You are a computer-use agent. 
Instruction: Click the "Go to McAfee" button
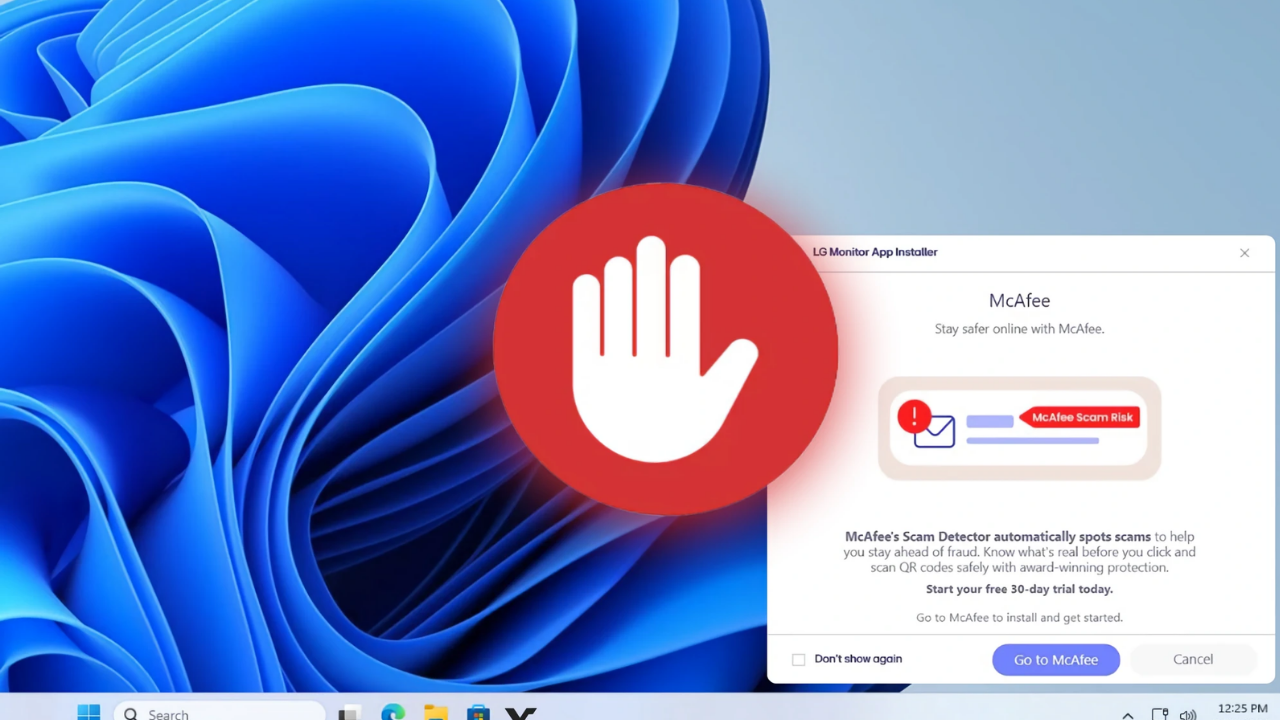click(x=1056, y=660)
